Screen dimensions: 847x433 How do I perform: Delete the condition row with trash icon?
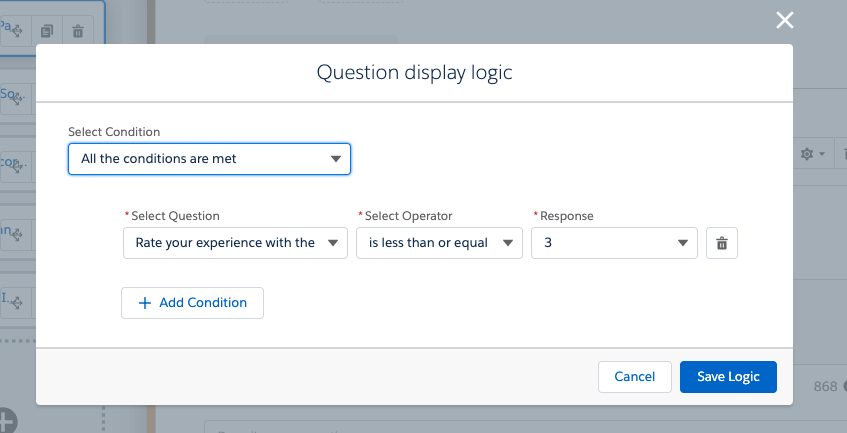pyautogui.click(x=722, y=243)
